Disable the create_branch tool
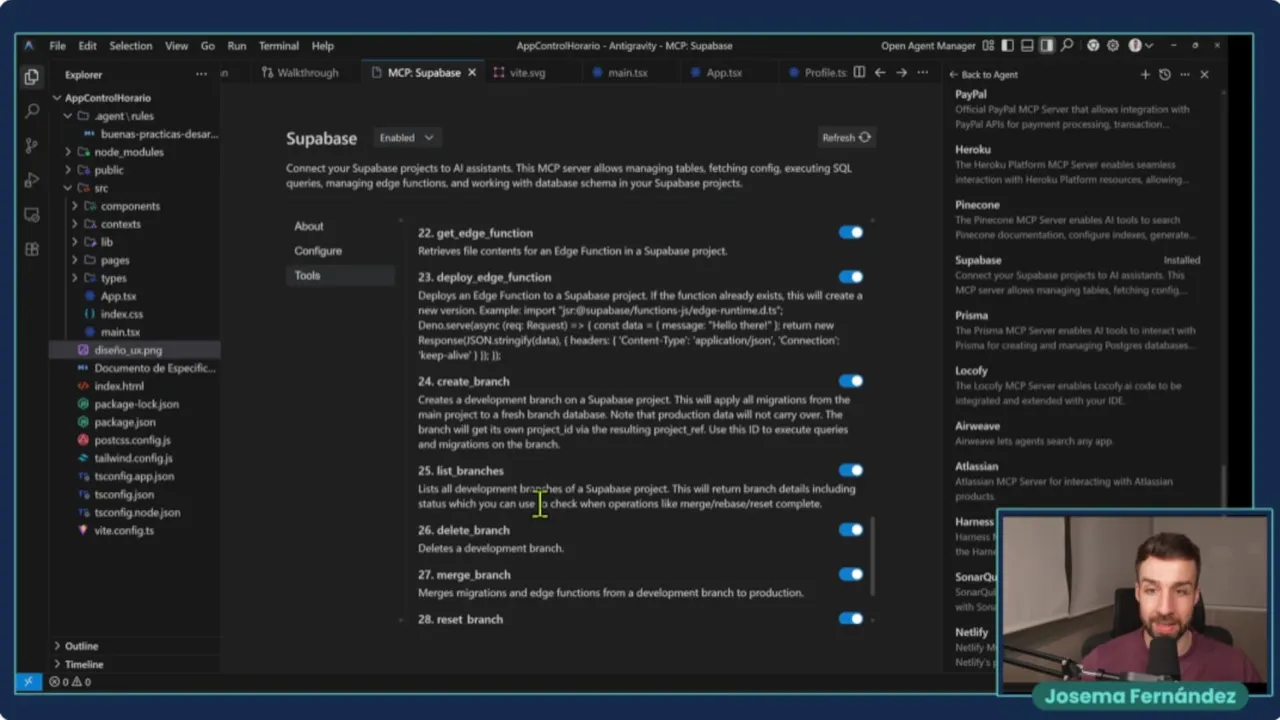The height and width of the screenshot is (720, 1280). click(x=851, y=381)
